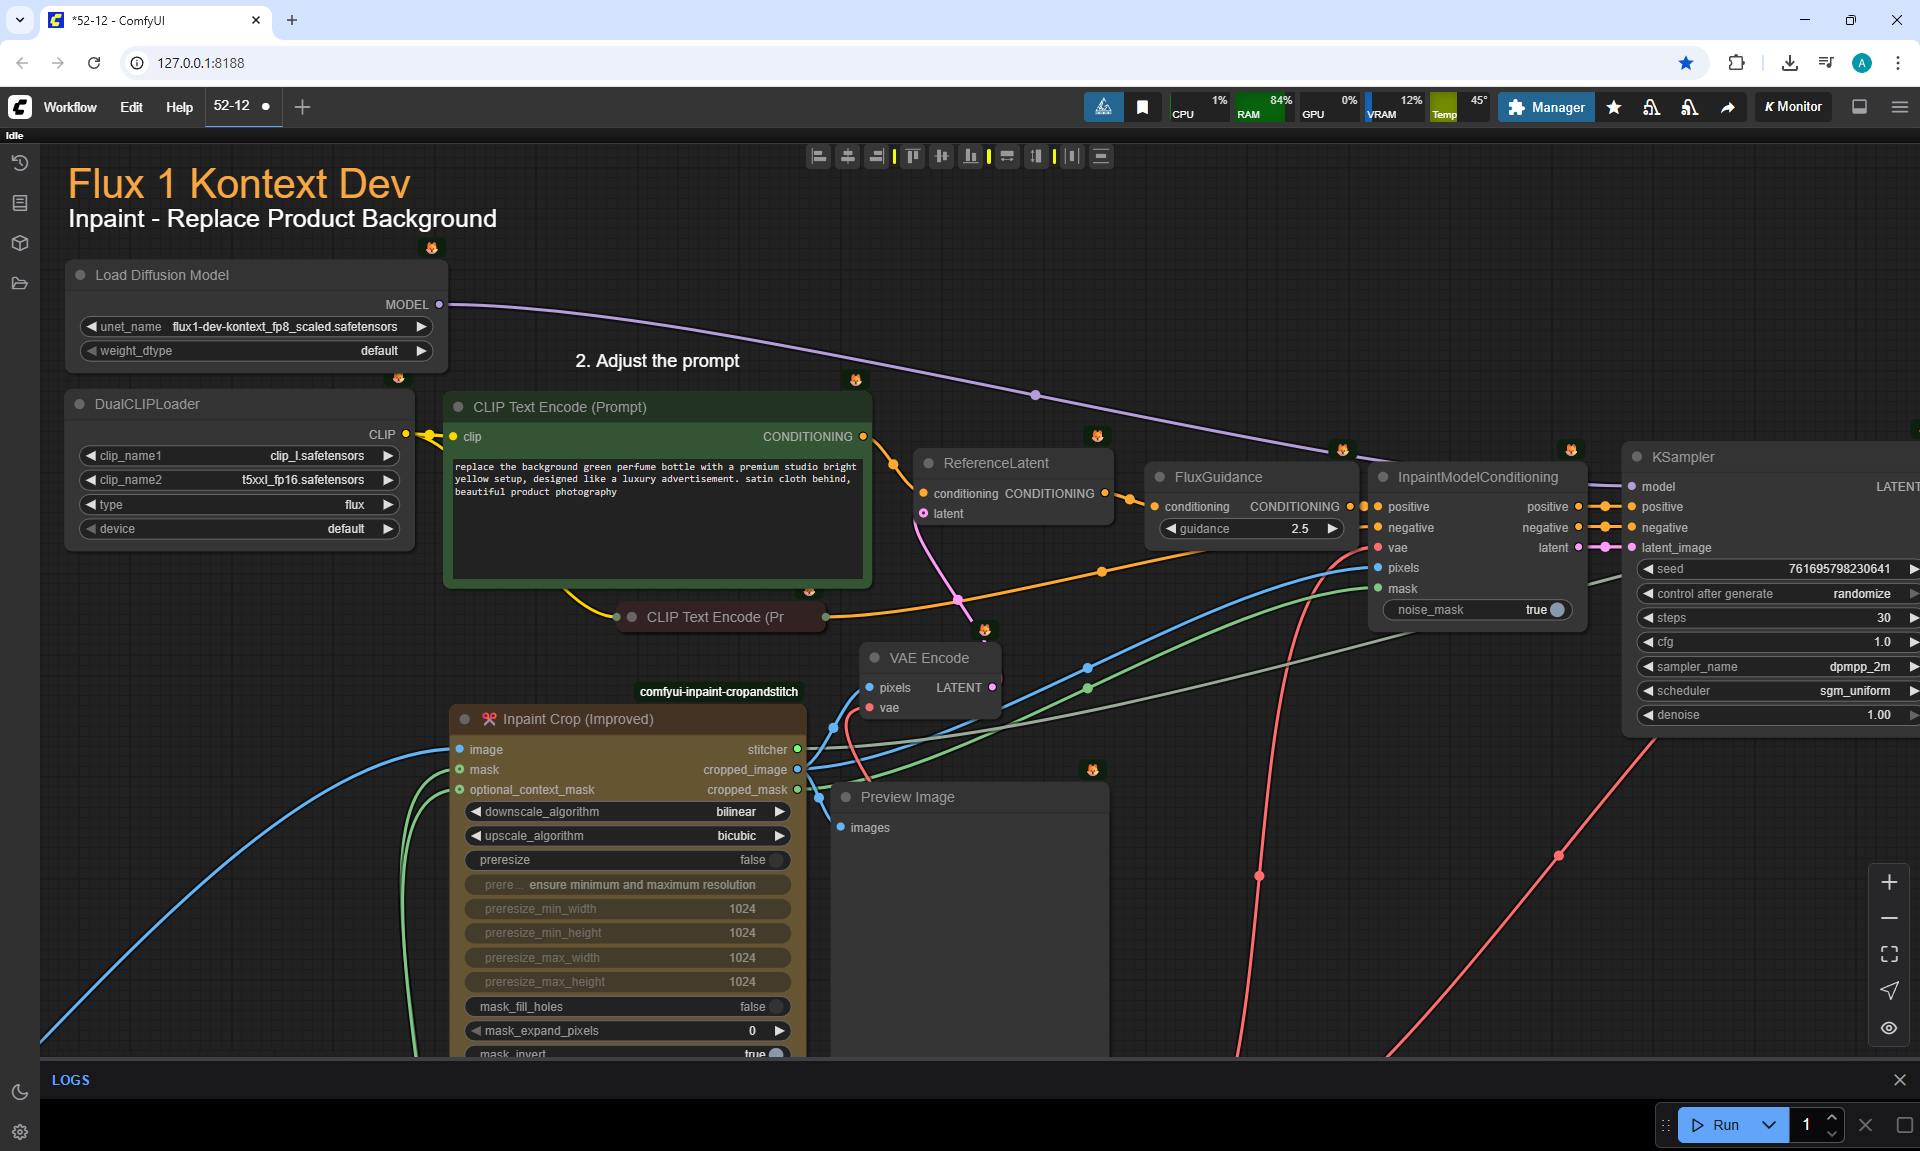Screen dimensions: 1920x1151
Task: Expand the Run button options arrow
Action: tap(1769, 1125)
